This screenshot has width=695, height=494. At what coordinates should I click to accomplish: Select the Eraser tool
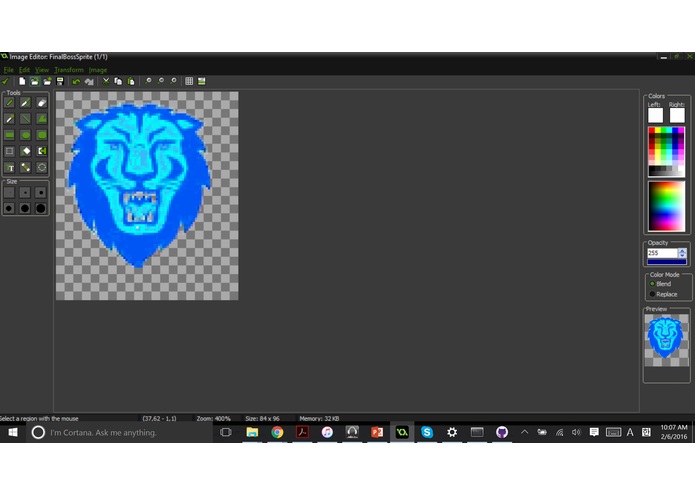click(42, 103)
